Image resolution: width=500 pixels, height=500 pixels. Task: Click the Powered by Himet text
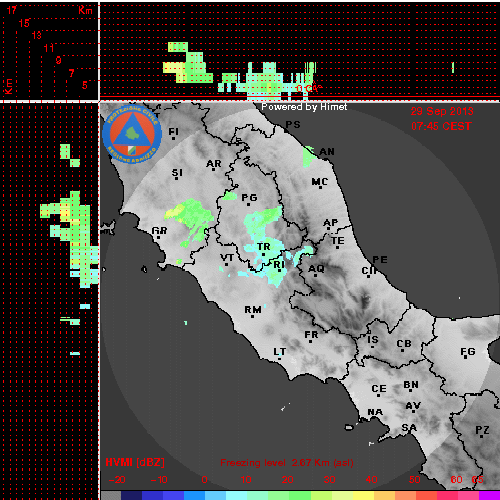click(304, 107)
